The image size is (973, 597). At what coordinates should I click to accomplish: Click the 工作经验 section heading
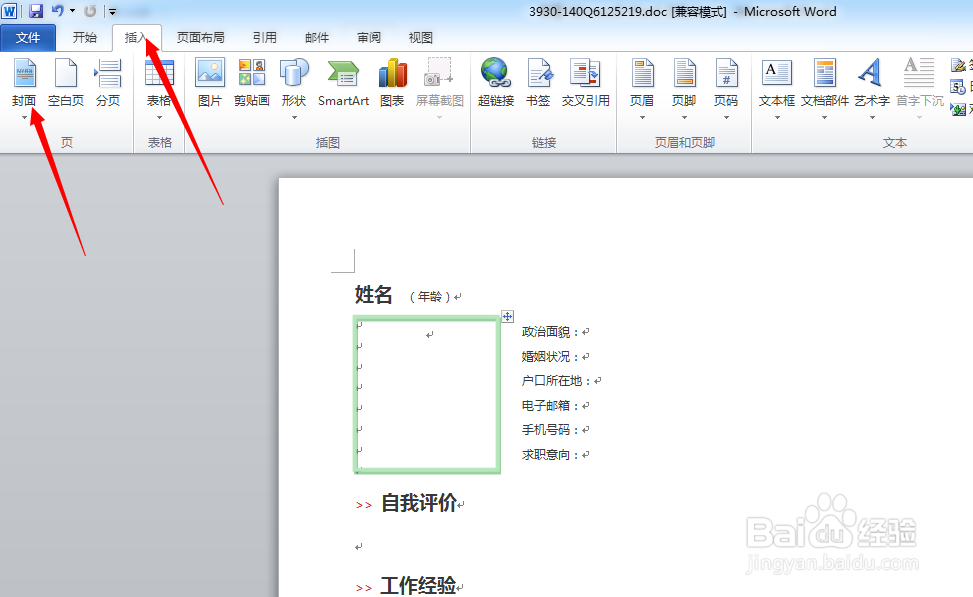[x=418, y=585]
